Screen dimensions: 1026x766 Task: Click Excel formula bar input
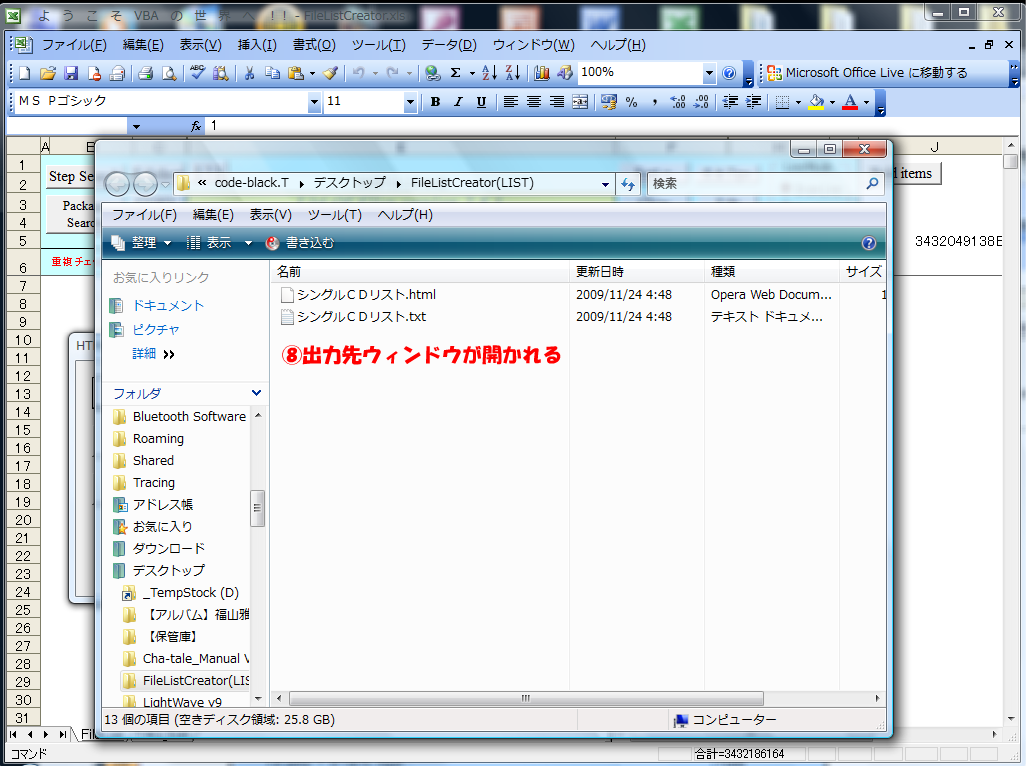click(x=612, y=126)
